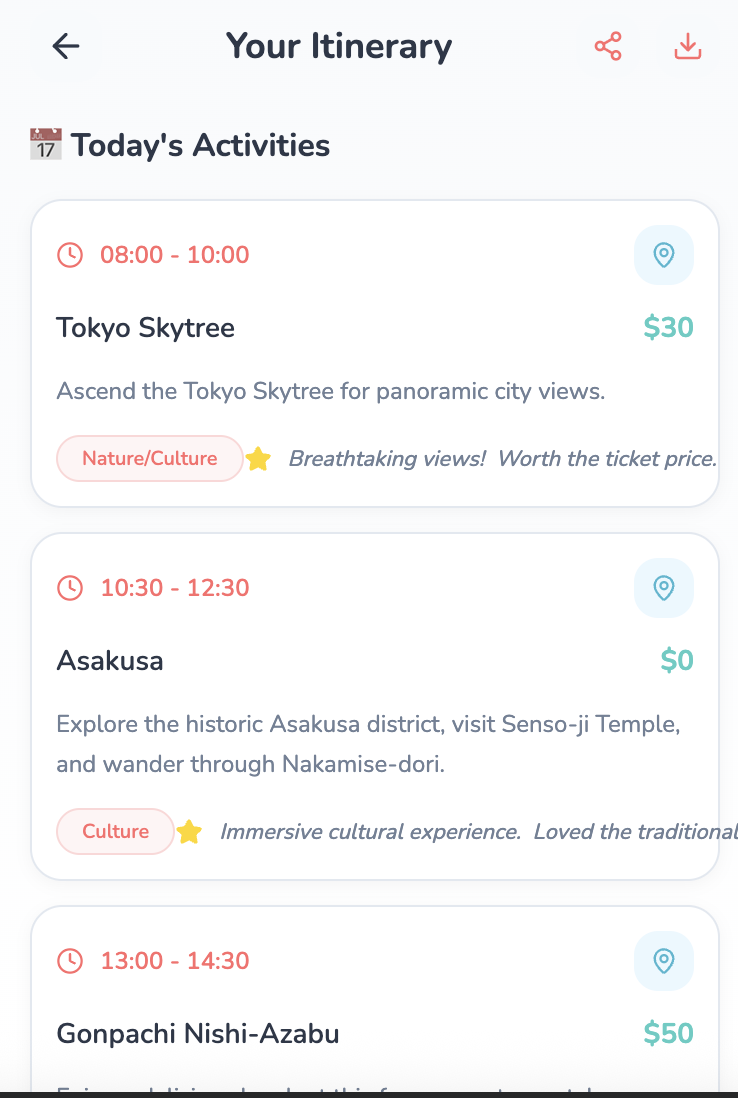Open map pin for Tokyo Skytree

(664, 255)
